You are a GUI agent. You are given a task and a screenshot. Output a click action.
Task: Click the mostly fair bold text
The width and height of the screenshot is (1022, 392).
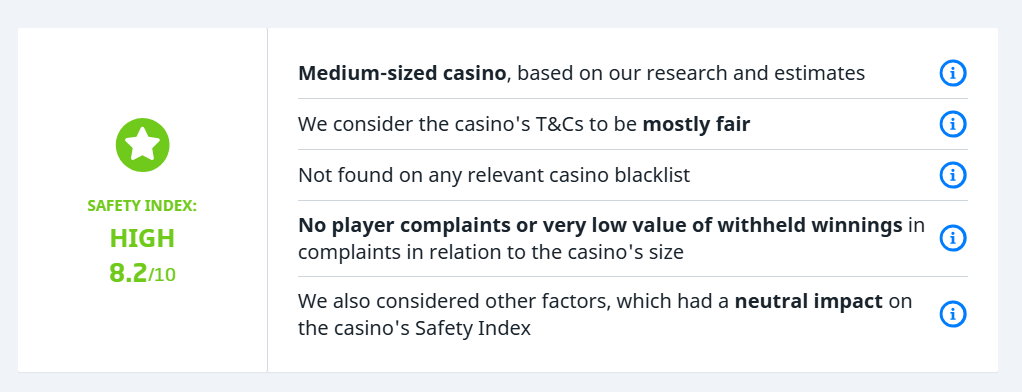(x=696, y=124)
